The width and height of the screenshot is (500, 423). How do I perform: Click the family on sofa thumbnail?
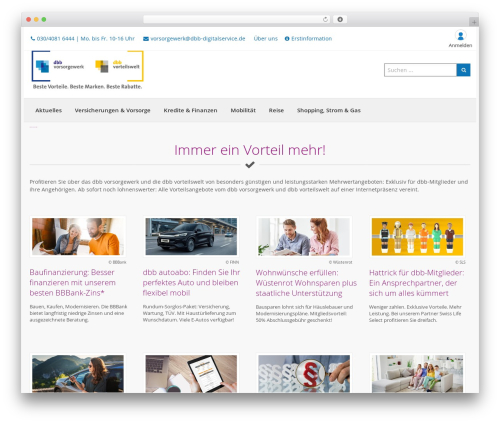tap(417, 373)
